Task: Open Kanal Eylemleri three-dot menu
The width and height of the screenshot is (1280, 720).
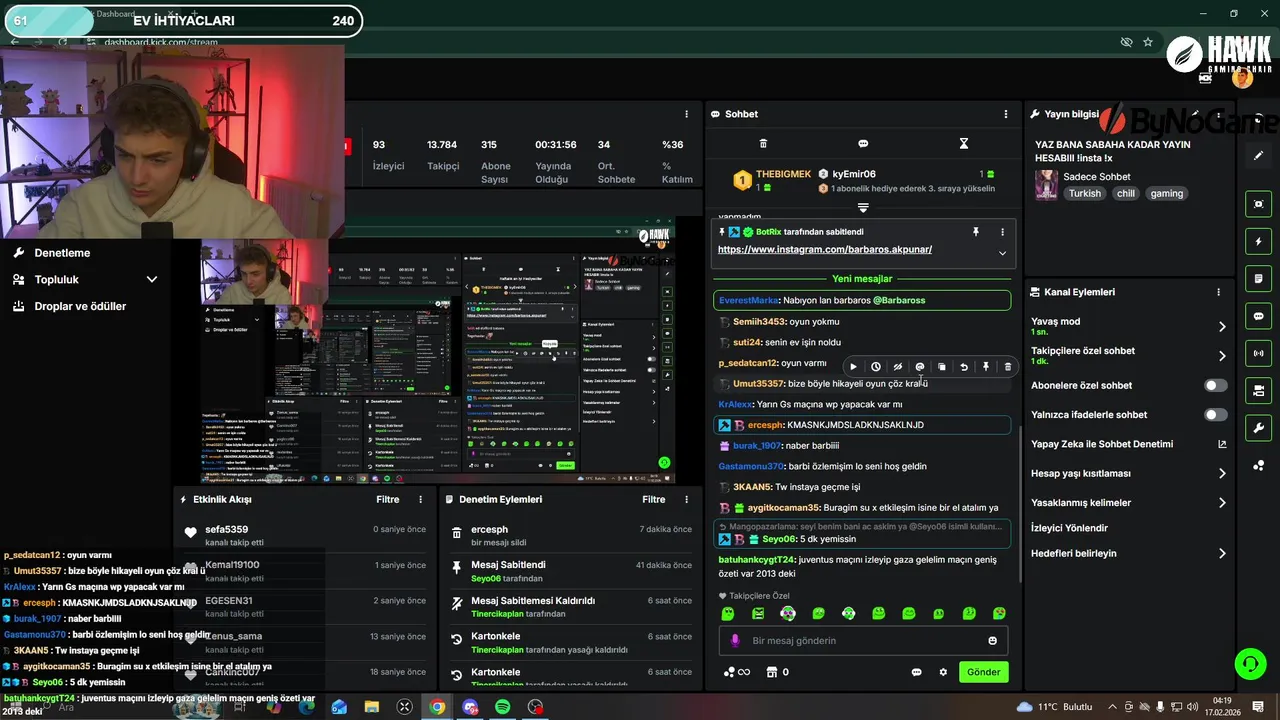Action: (1218, 292)
